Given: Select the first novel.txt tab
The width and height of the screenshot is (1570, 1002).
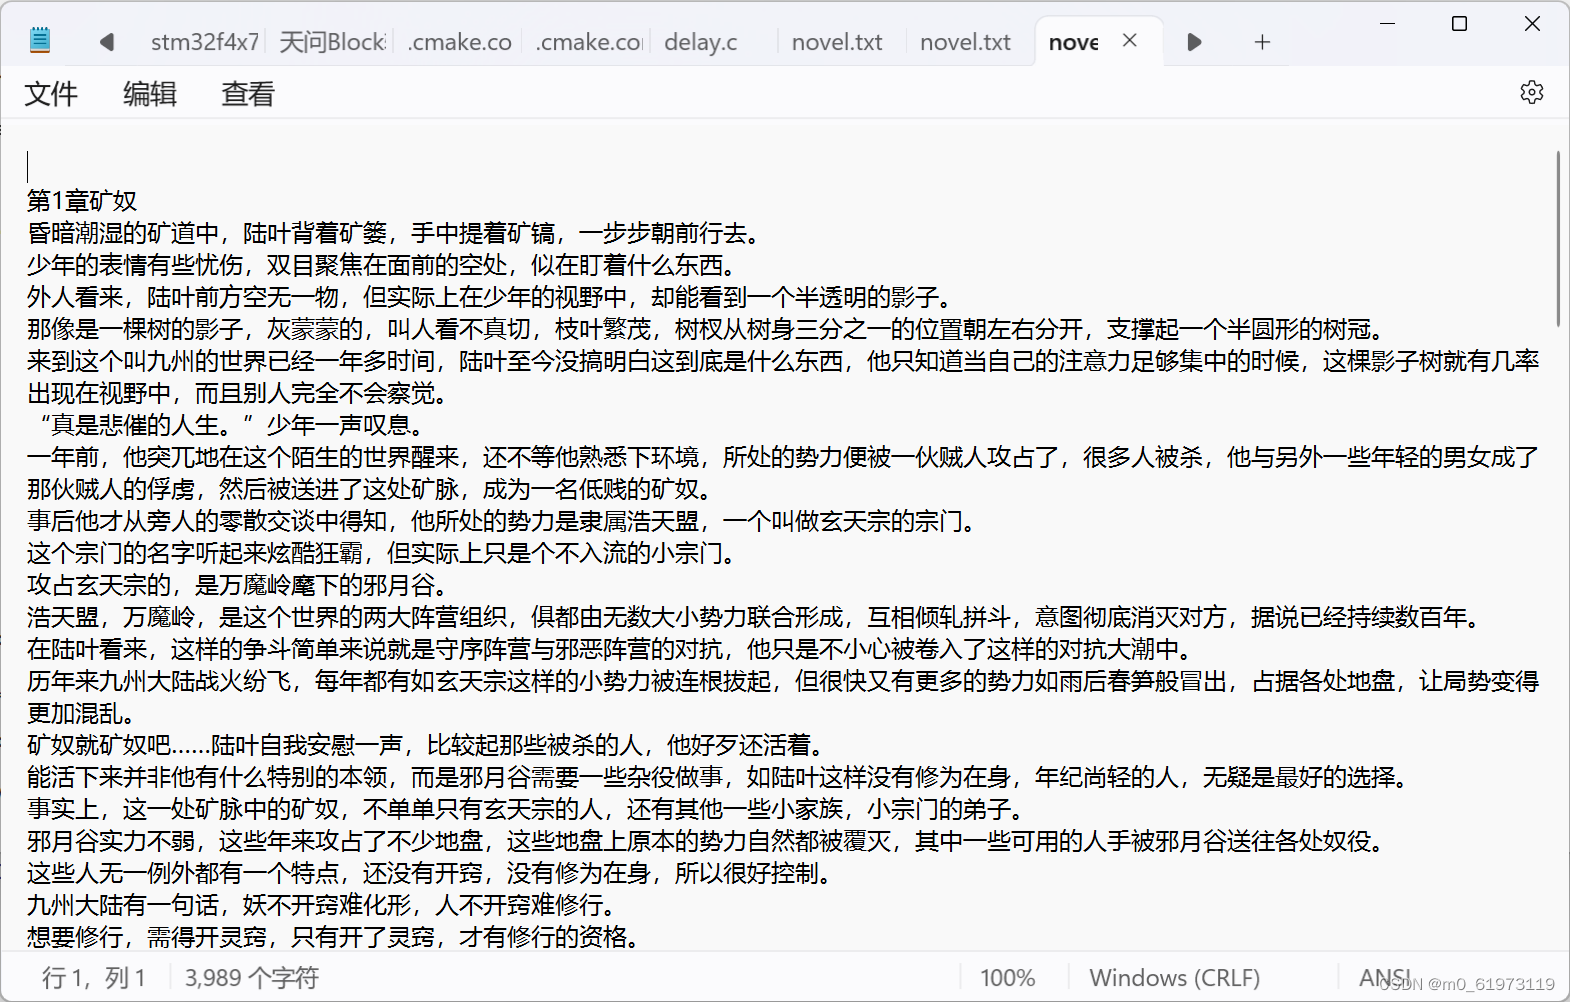Looking at the screenshot, I should tap(837, 42).
